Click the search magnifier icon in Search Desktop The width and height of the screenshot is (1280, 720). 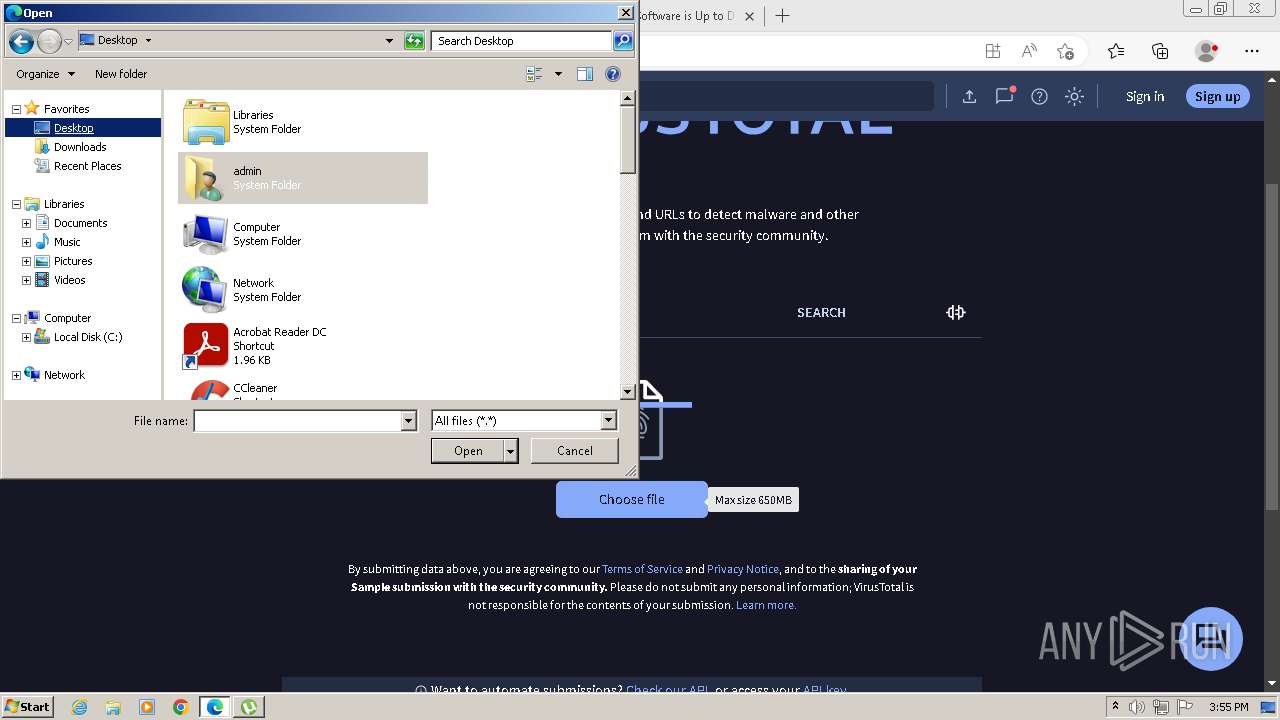623,41
